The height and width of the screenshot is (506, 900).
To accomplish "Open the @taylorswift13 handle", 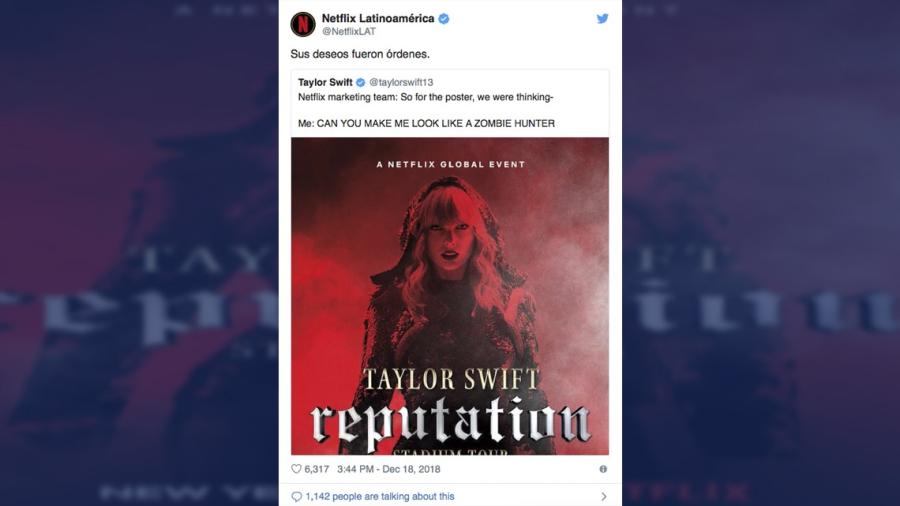I will [x=401, y=83].
